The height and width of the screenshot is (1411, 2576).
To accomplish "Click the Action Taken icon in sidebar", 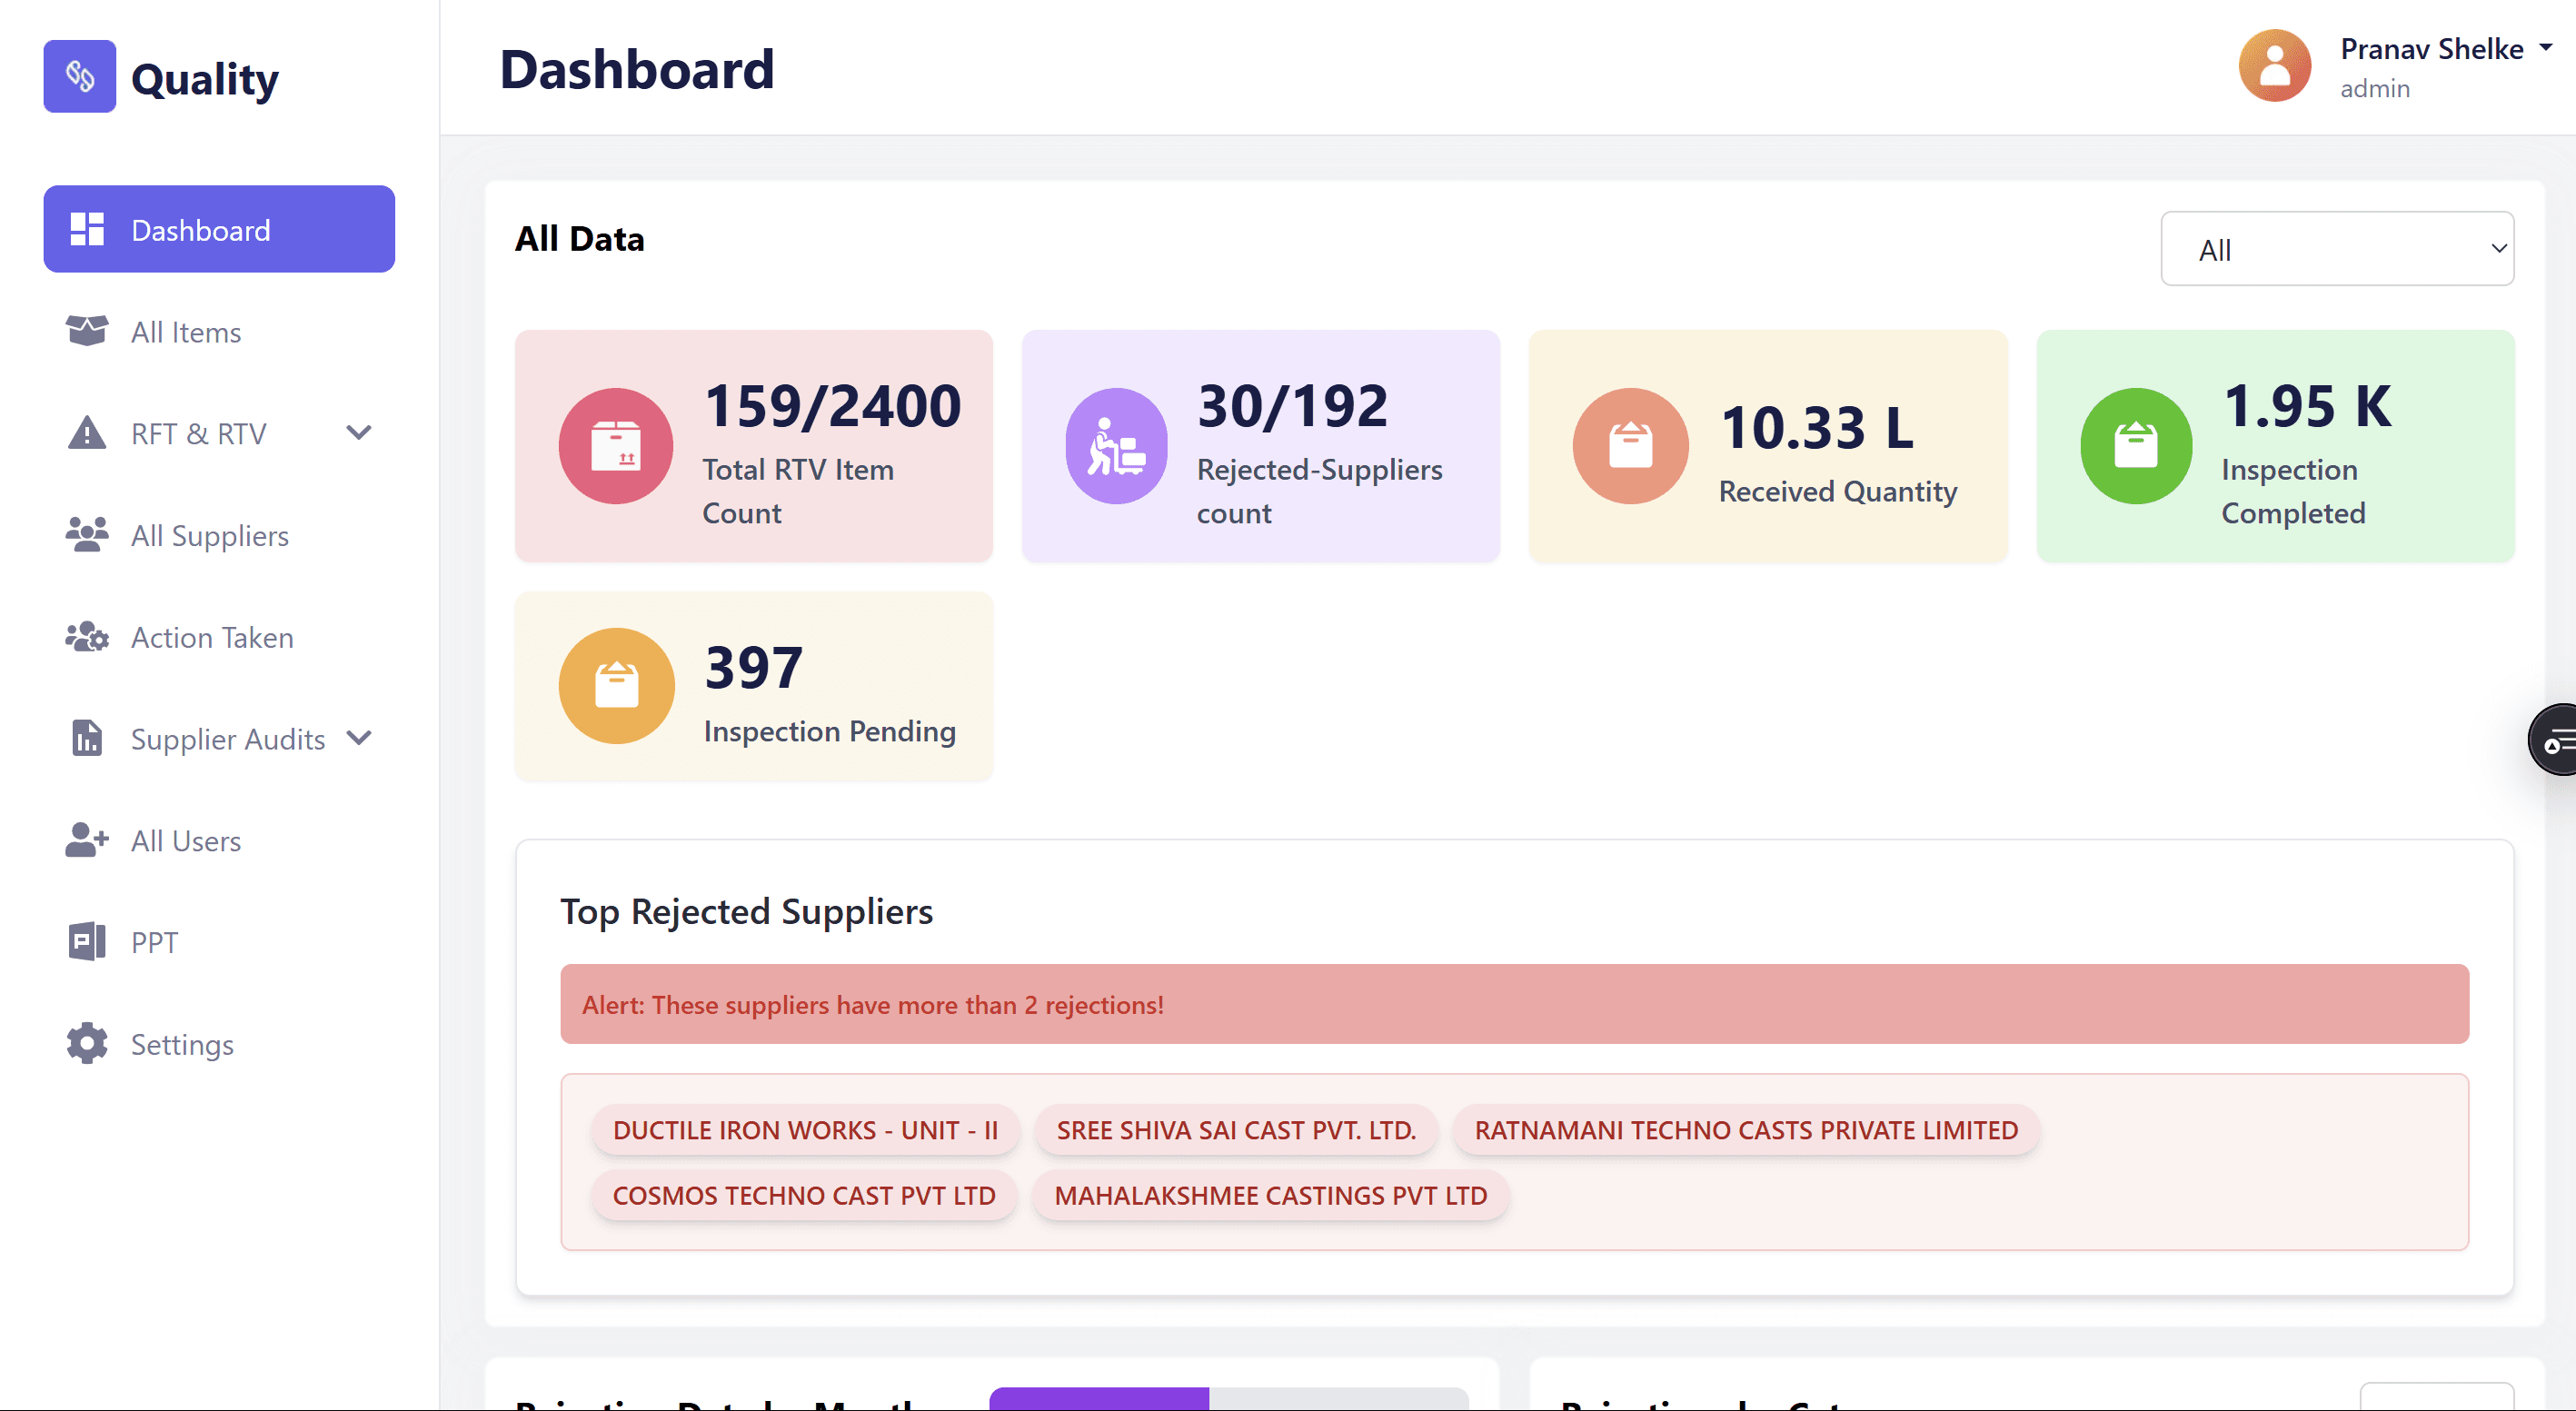I will tap(86, 637).
